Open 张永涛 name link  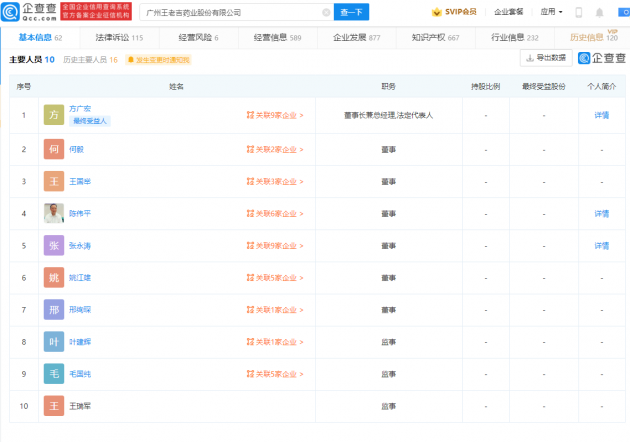(x=80, y=246)
